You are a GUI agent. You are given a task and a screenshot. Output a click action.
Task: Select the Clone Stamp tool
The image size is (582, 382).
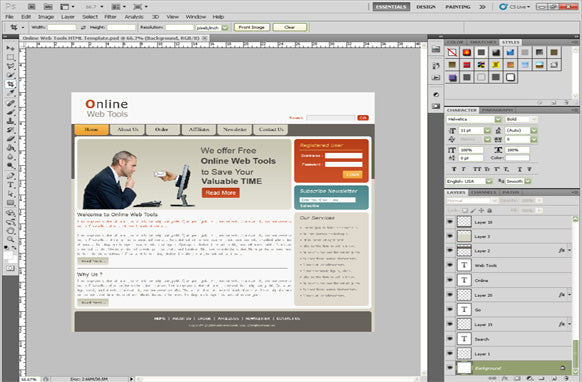[x=10, y=121]
